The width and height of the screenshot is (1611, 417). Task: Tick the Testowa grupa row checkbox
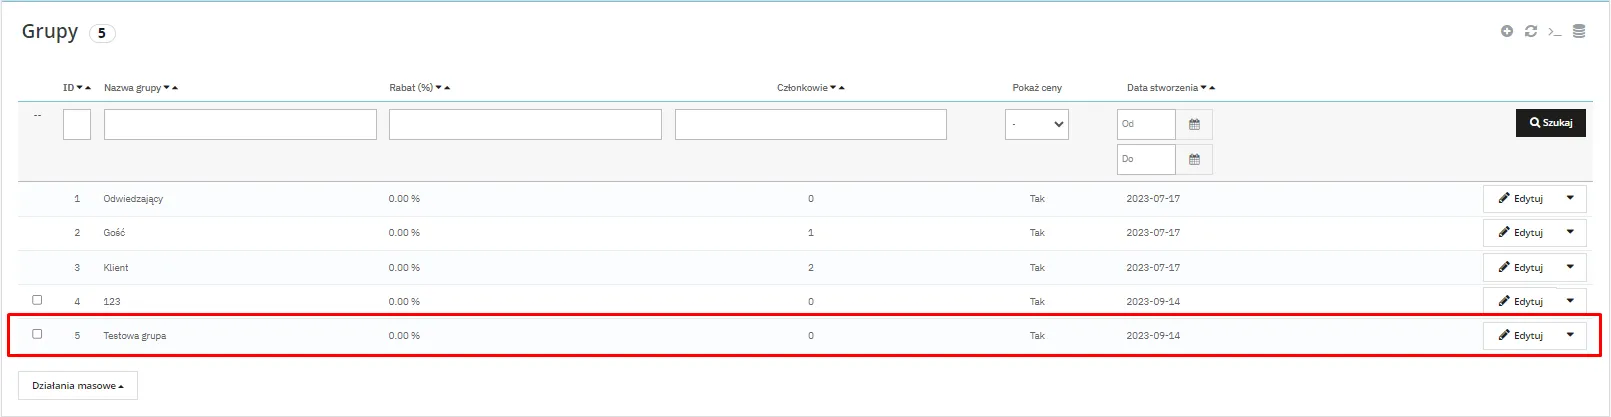[37, 334]
